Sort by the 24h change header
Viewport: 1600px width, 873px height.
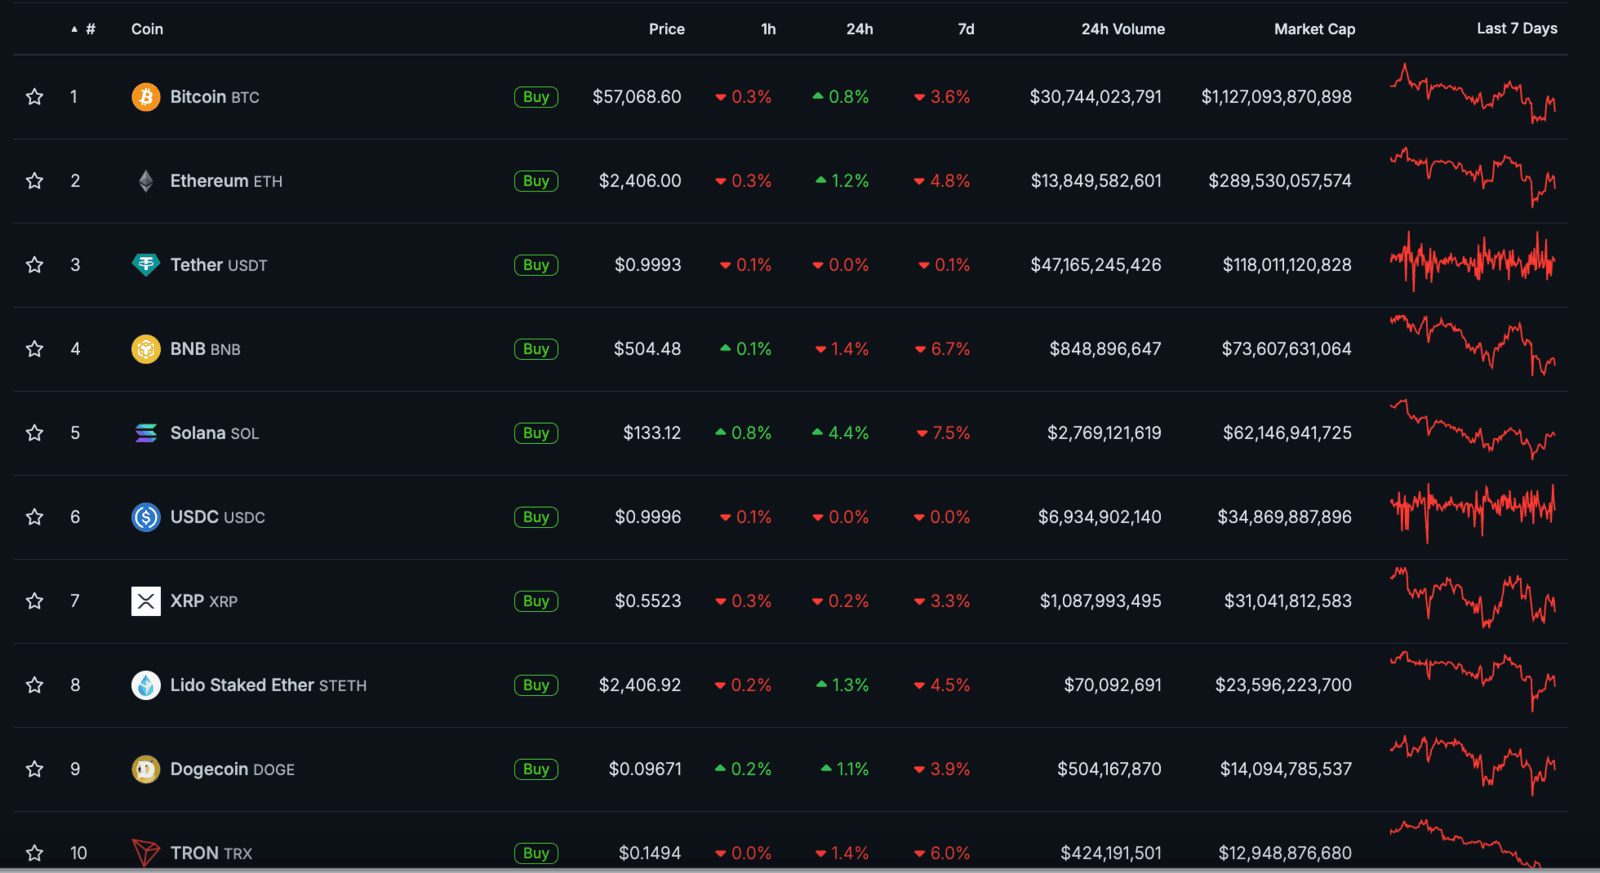coord(860,29)
